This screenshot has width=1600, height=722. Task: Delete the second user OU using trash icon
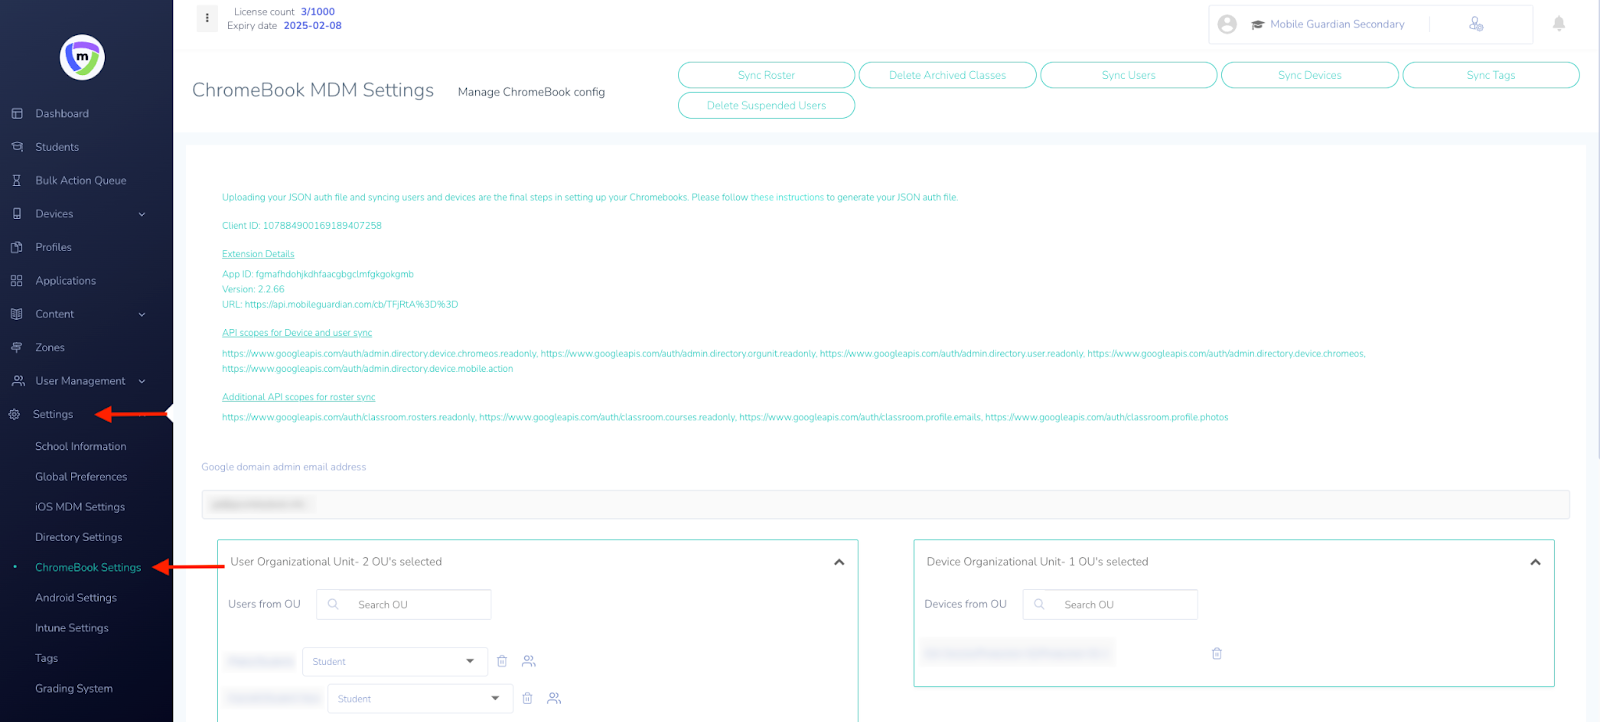pyautogui.click(x=527, y=698)
